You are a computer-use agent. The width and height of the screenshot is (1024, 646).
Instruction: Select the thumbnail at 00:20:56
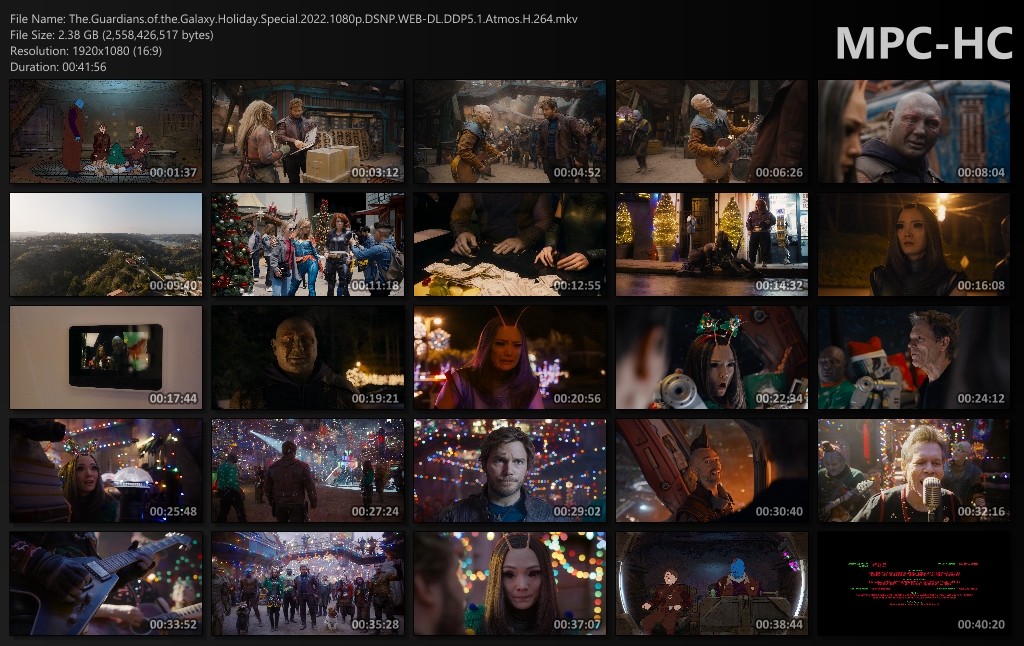click(510, 357)
